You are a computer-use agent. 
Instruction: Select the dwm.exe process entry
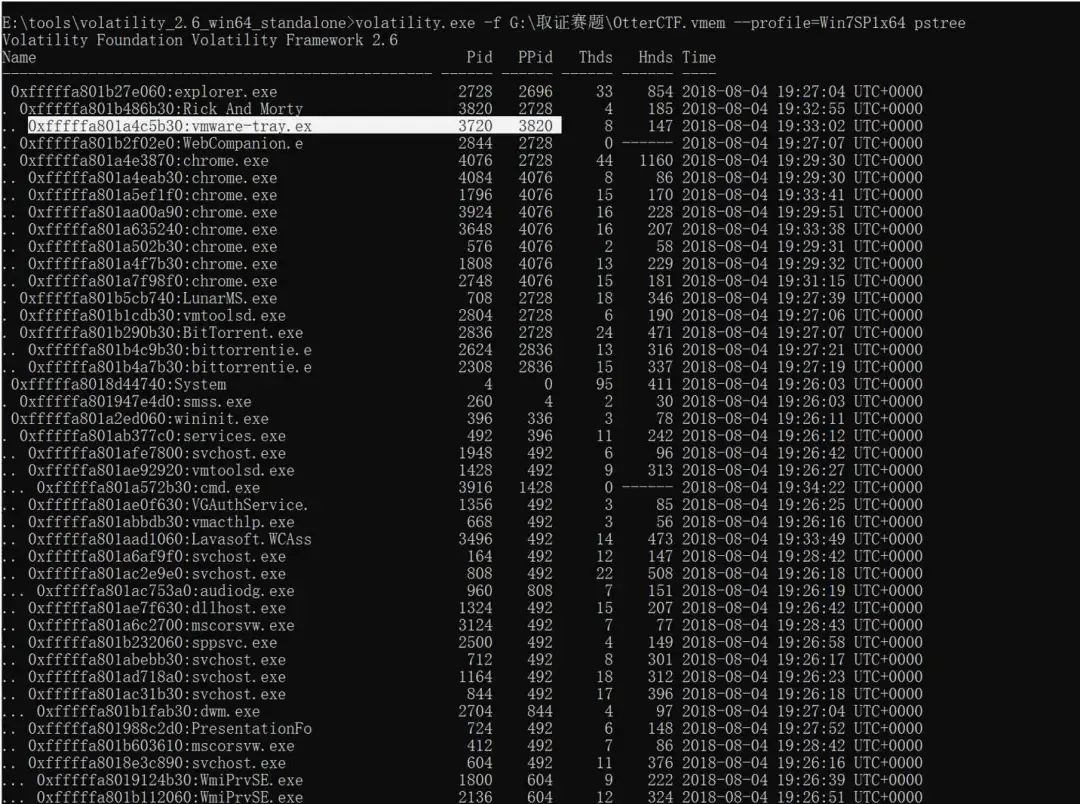[148, 712]
